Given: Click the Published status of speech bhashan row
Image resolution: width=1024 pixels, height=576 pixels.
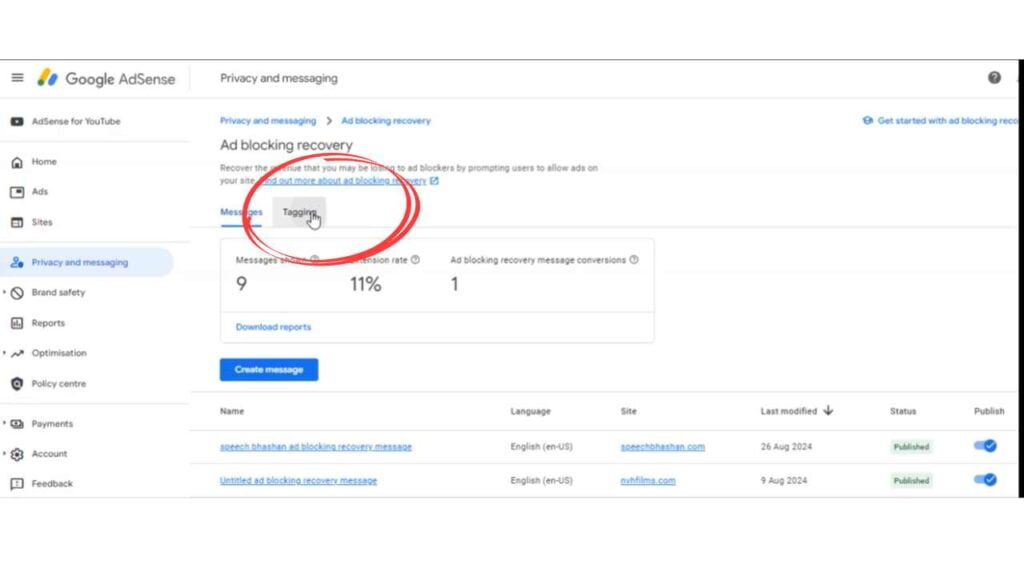Looking at the screenshot, I should [x=911, y=447].
